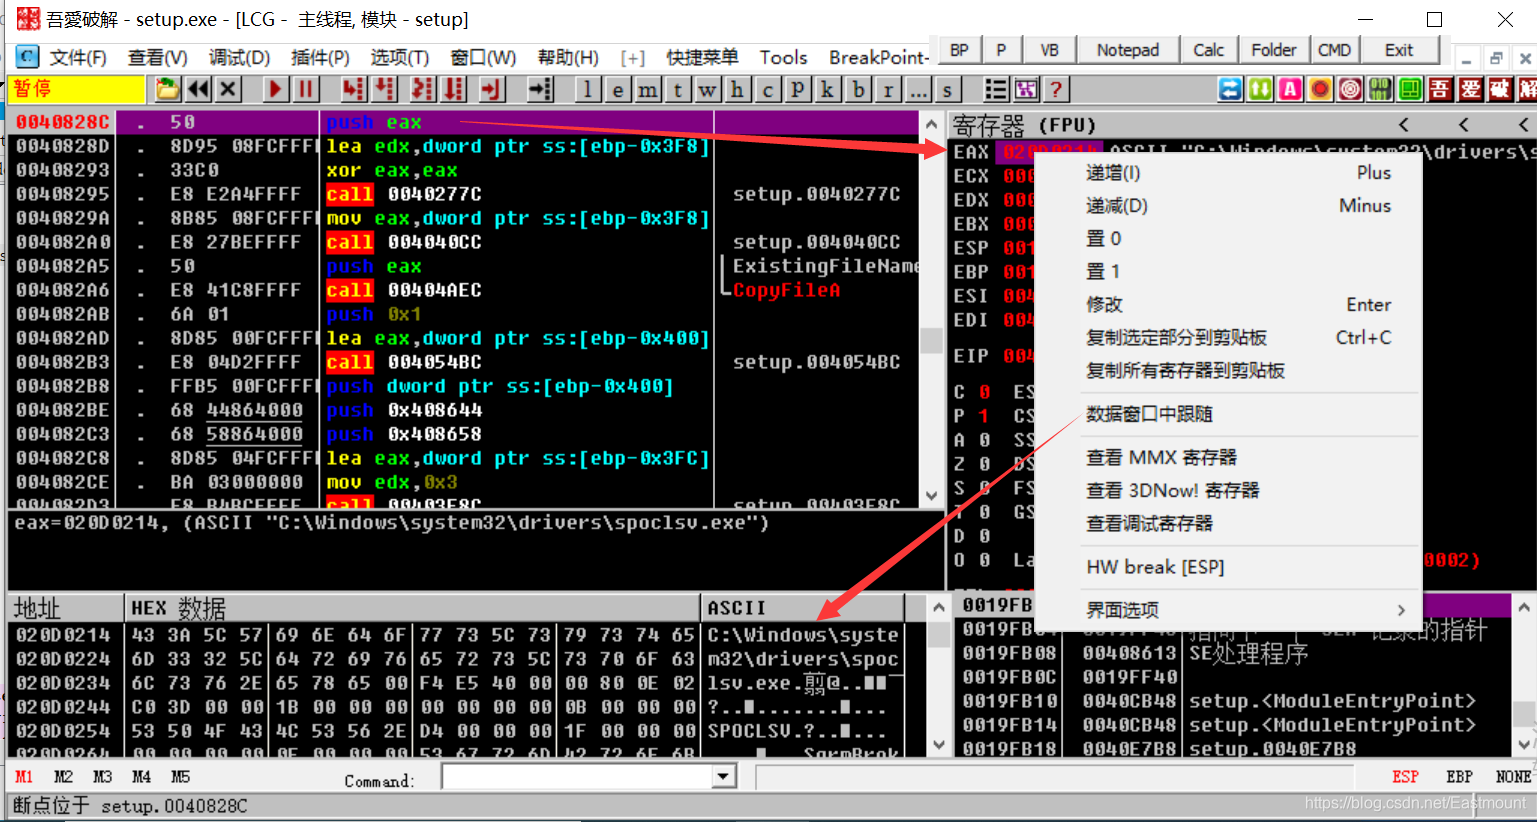Open Run trace with '...' button

pyautogui.click(x=918, y=89)
